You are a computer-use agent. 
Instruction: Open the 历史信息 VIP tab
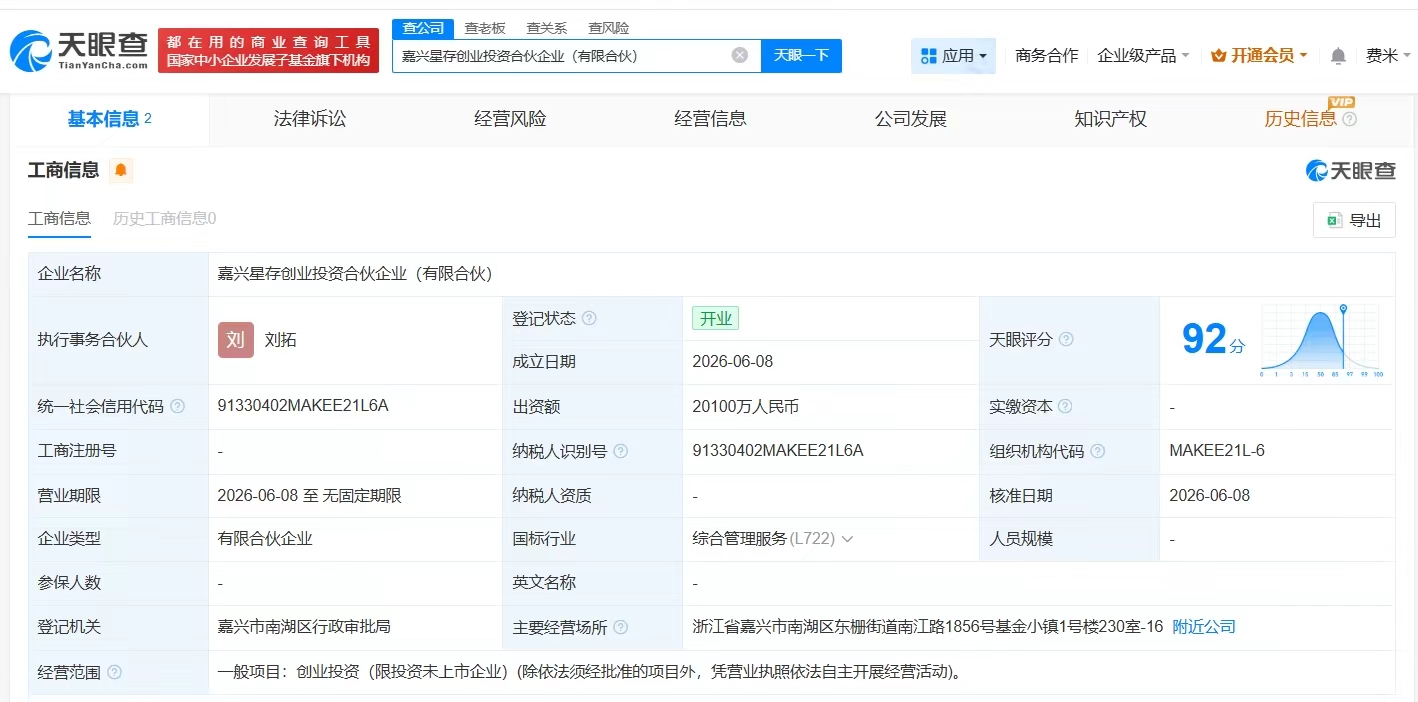tap(1300, 119)
